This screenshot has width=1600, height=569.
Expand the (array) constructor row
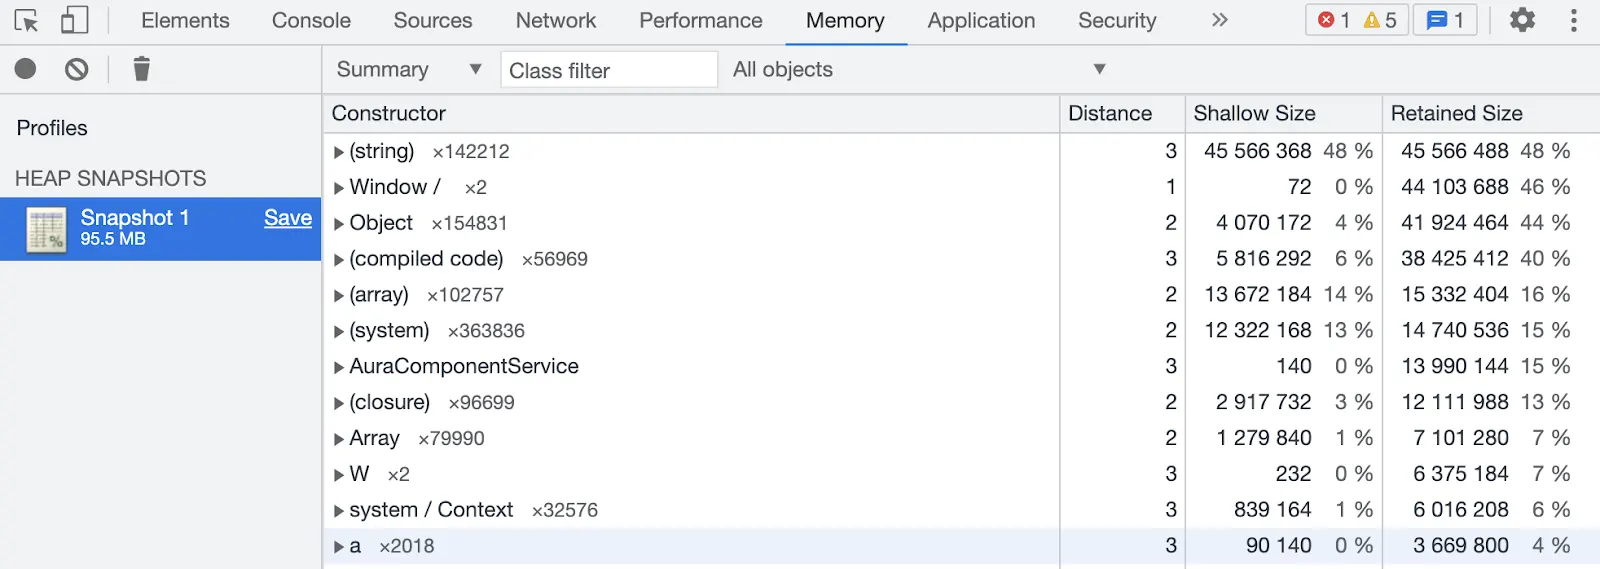click(x=339, y=296)
